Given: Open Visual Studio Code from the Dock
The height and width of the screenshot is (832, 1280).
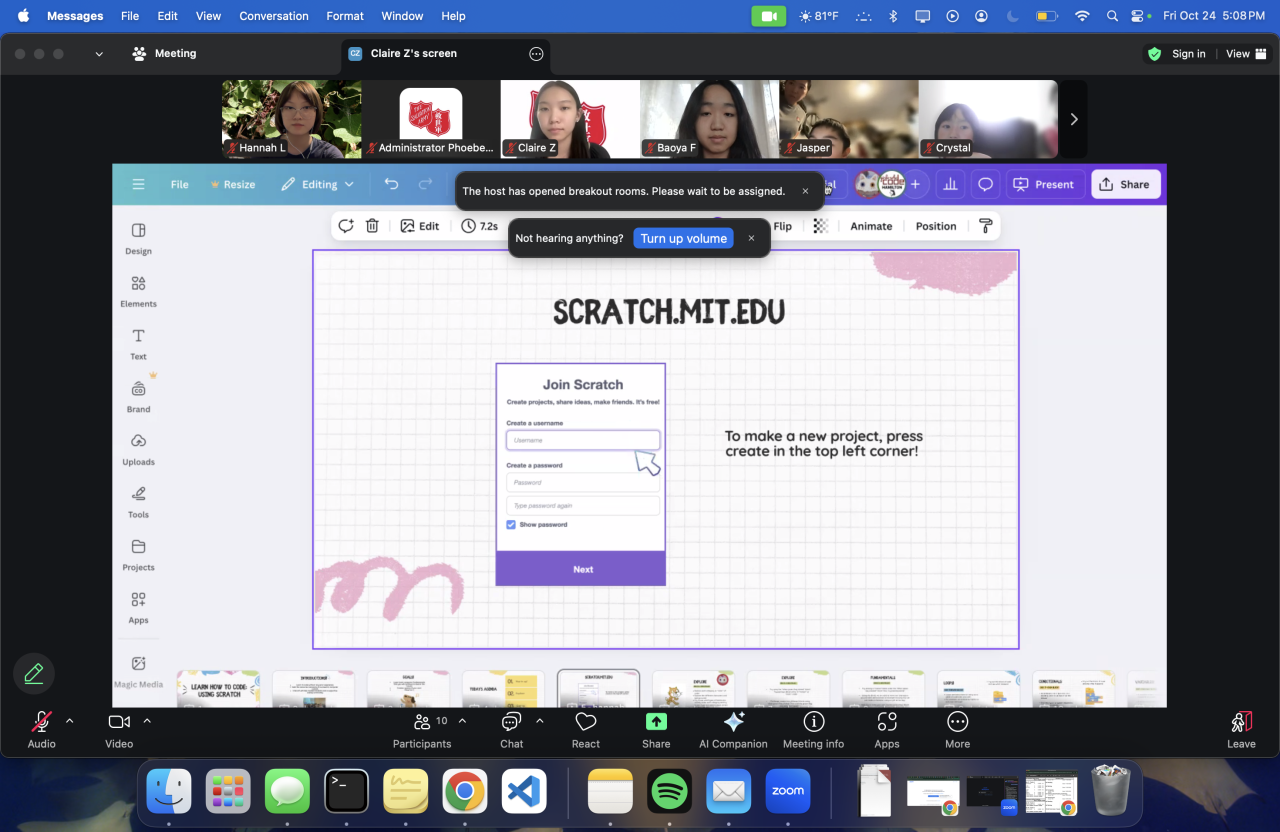Looking at the screenshot, I should 524,792.
